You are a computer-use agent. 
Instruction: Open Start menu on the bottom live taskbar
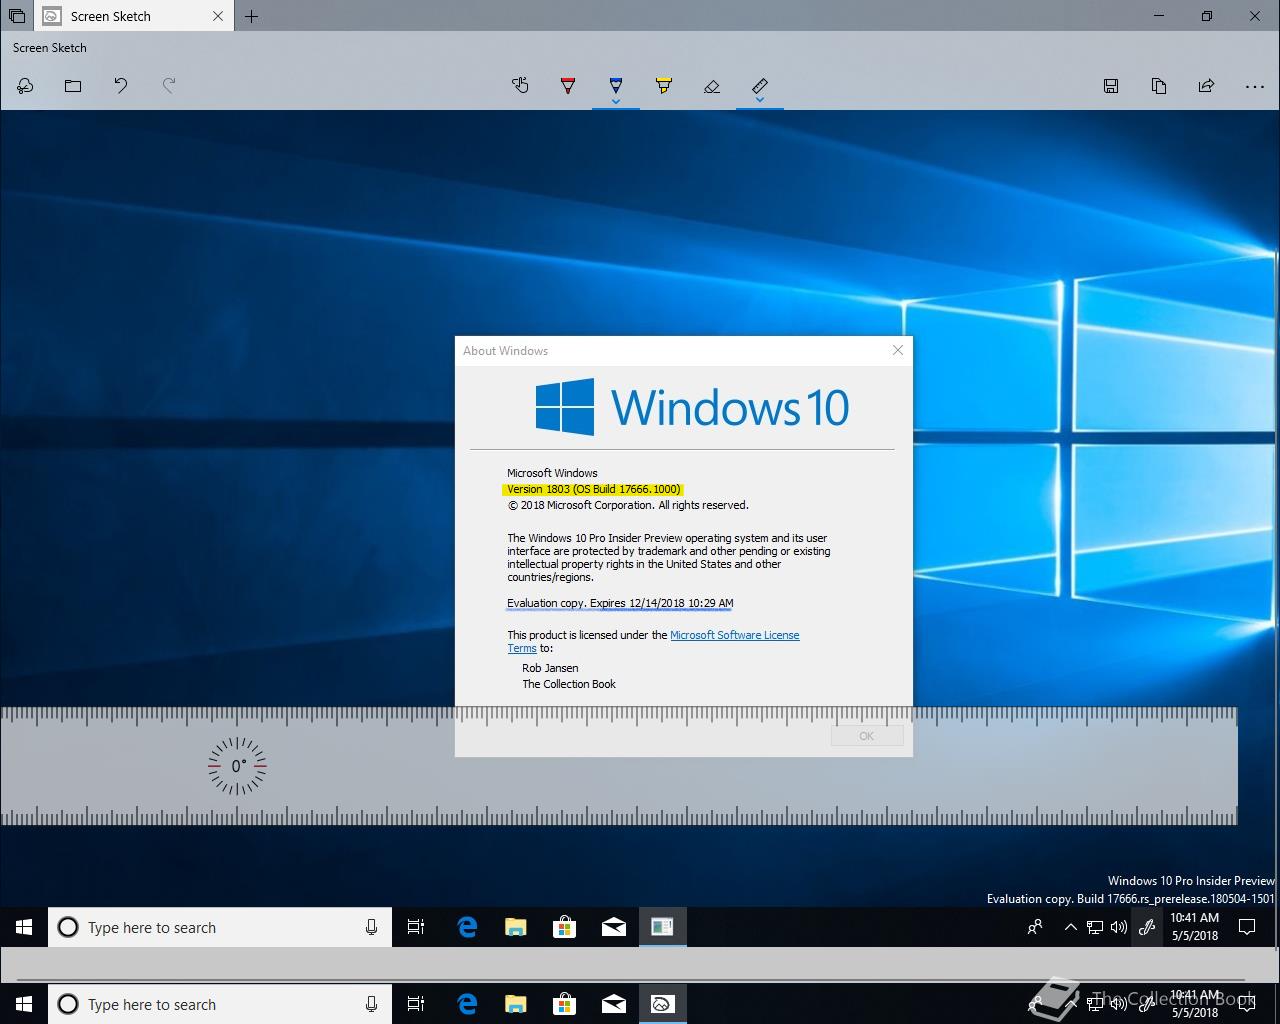click(x=24, y=1004)
